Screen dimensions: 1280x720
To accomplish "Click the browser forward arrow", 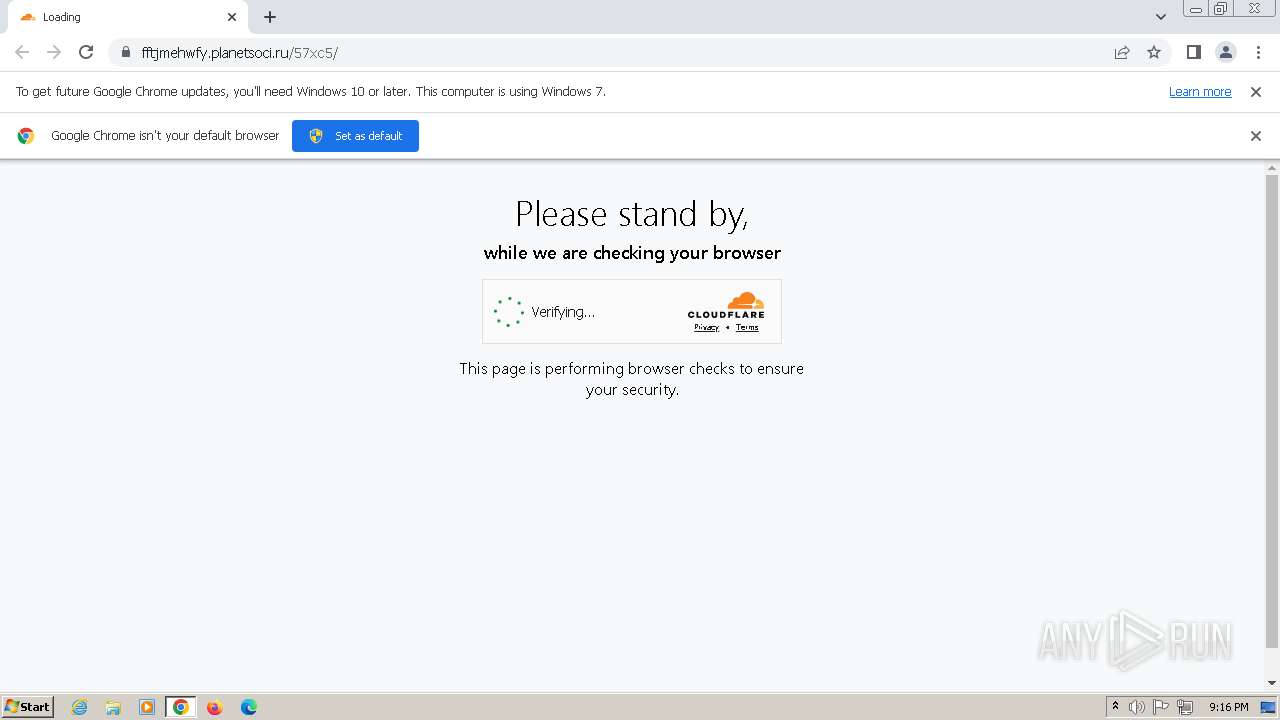I will [x=54, y=52].
